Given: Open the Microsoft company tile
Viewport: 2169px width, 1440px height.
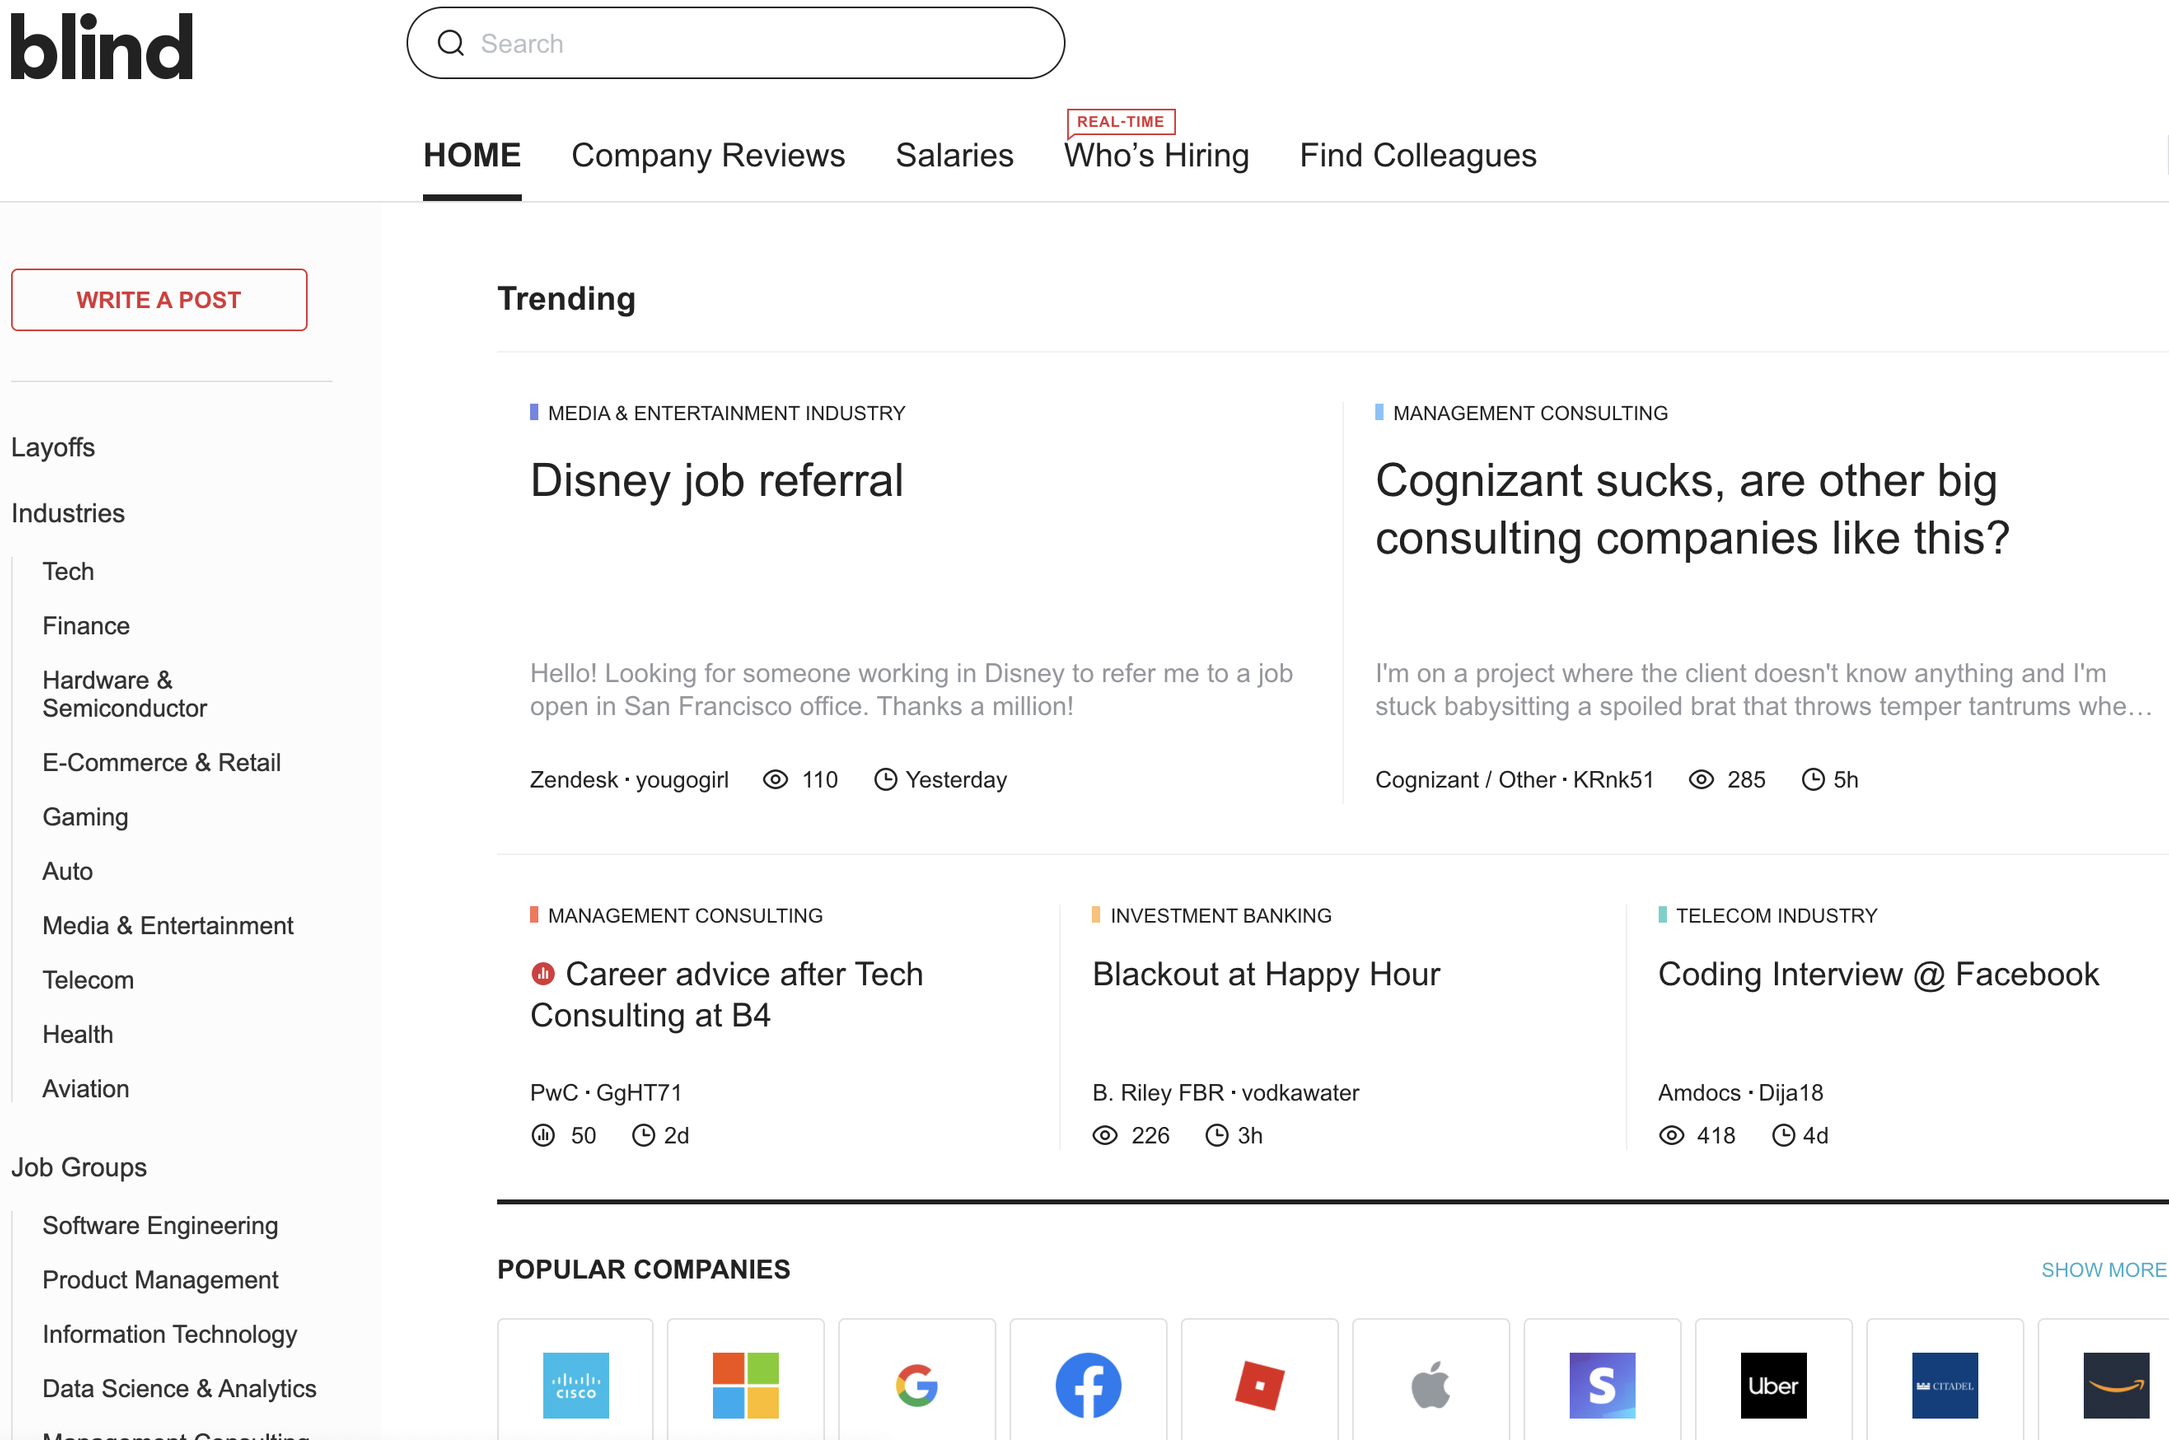Looking at the screenshot, I should (x=745, y=1384).
